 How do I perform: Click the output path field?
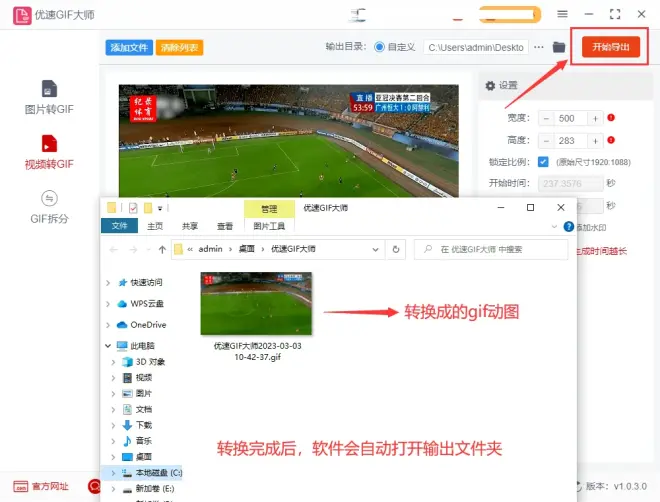476,48
